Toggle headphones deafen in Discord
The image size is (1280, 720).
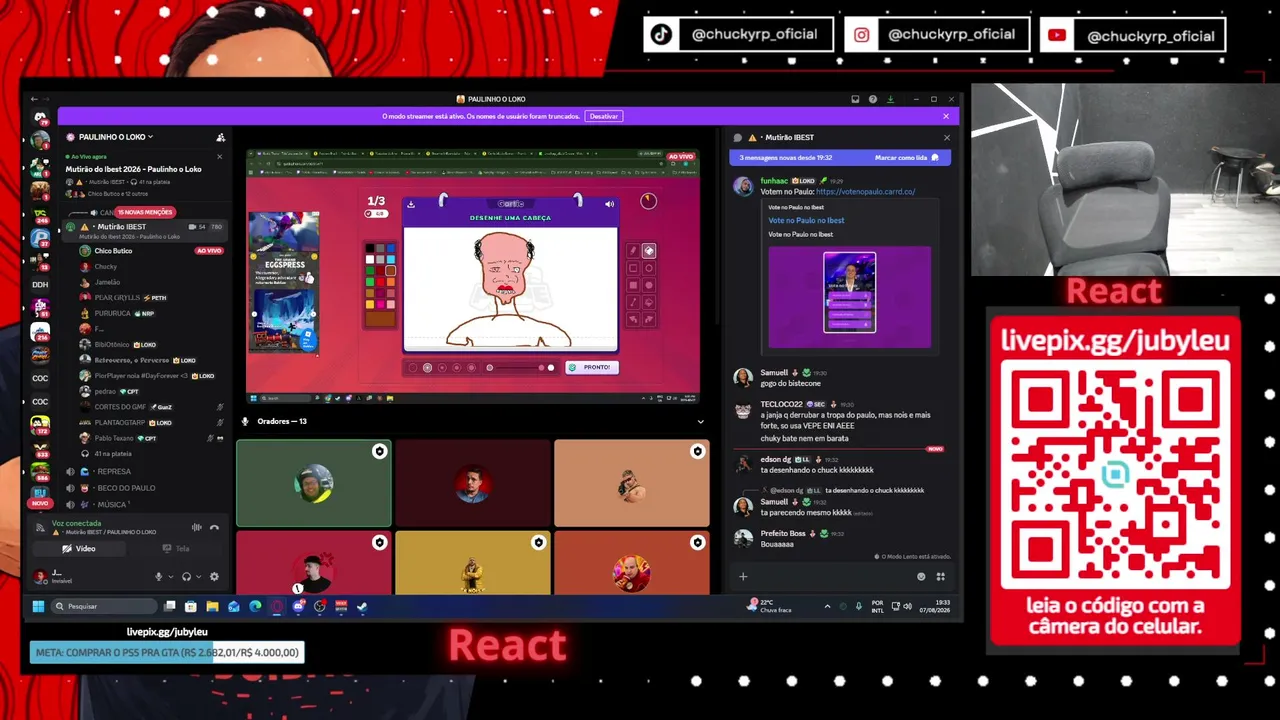pyautogui.click(x=186, y=577)
